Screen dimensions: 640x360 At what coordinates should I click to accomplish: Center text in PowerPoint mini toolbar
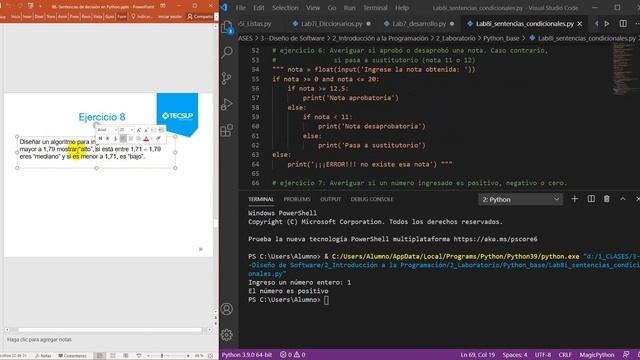(x=131, y=139)
